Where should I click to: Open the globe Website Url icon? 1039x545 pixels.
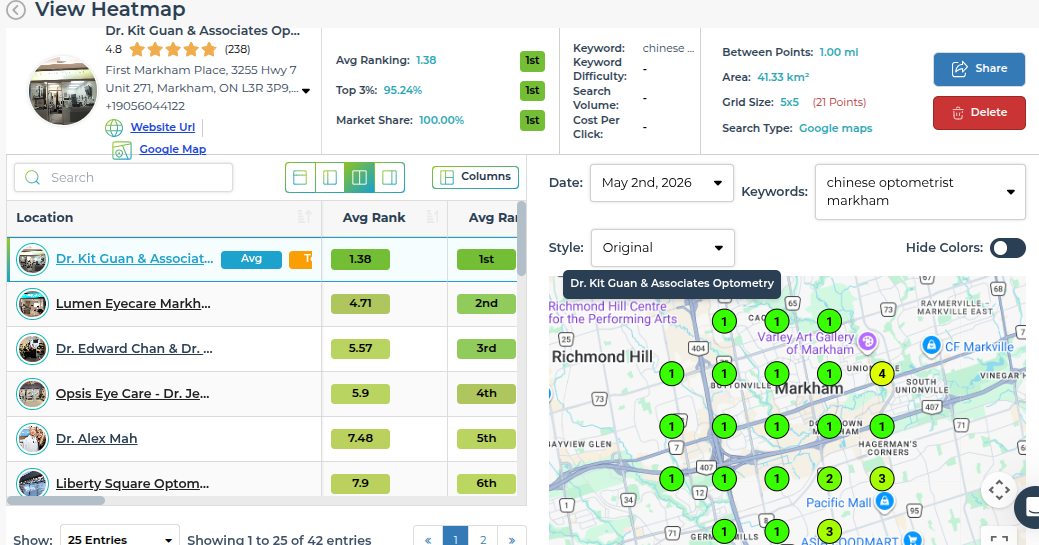(114, 127)
